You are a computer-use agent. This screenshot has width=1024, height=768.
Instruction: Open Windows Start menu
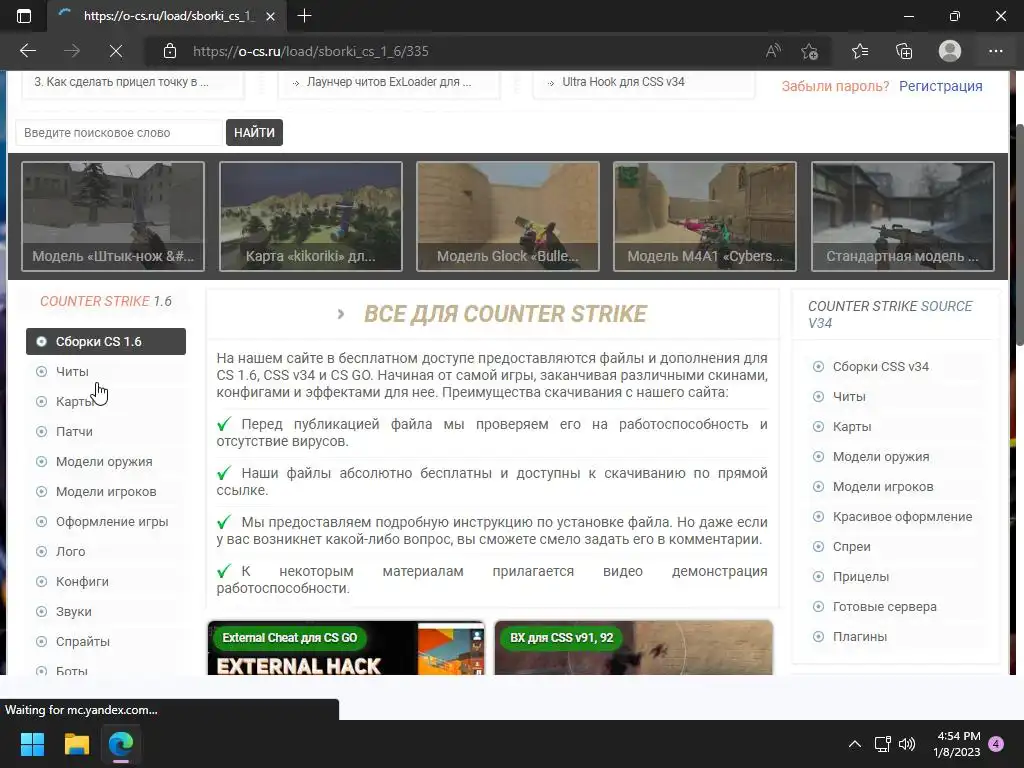coord(32,744)
